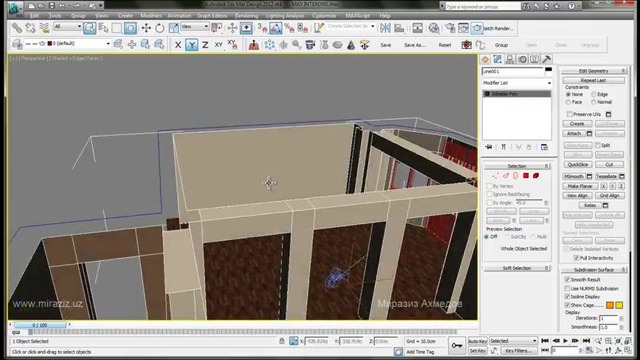Open reference coordinate system View dropdown
Viewport: 640px width, 360px height.
(x=195, y=27)
